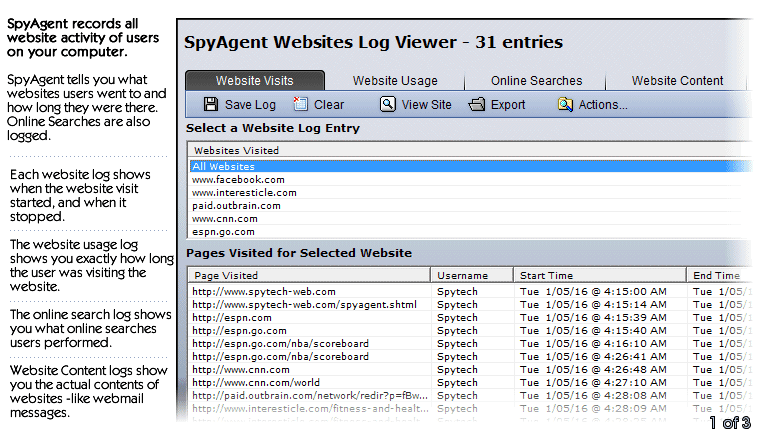Viewport: 761px width, 432px height.
Task: Sort by Start Time column header
Action: point(600,275)
